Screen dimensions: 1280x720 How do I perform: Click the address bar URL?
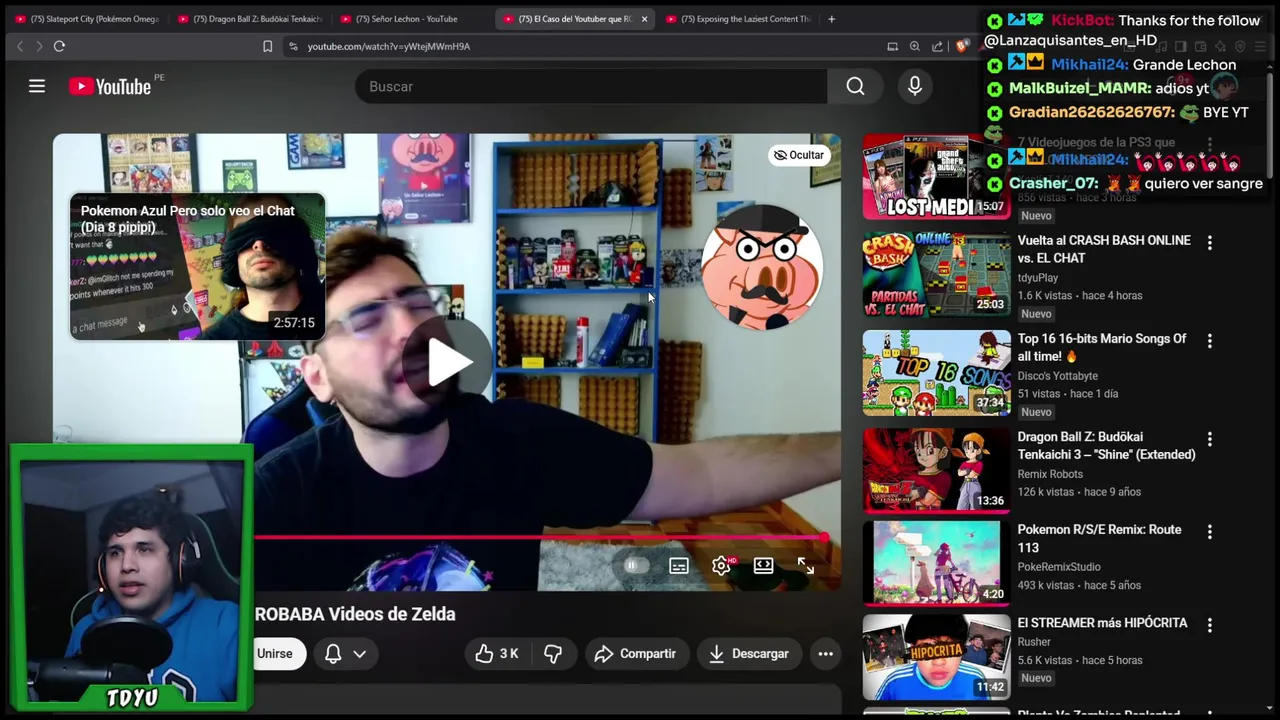pos(388,46)
